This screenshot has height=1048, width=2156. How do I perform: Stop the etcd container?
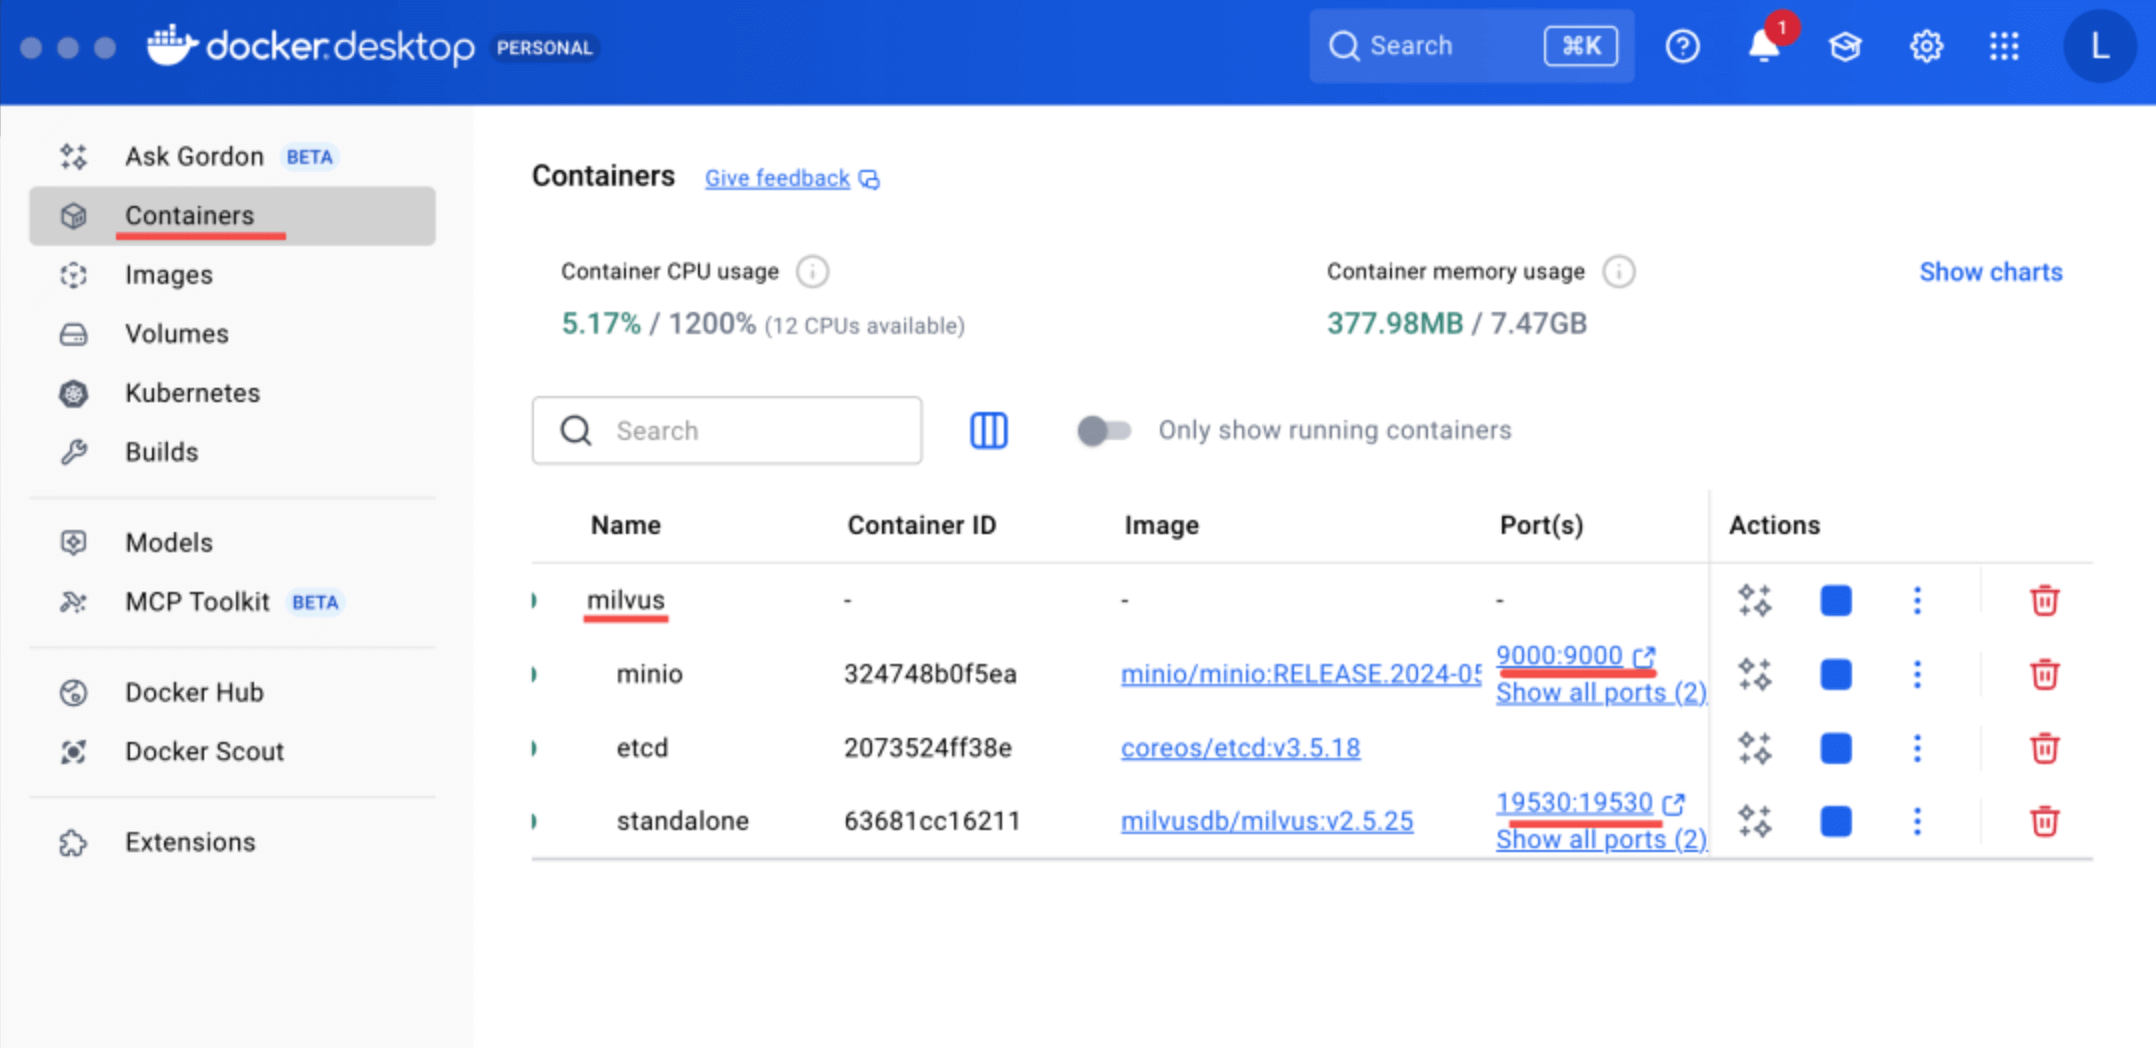coord(1836,748)
